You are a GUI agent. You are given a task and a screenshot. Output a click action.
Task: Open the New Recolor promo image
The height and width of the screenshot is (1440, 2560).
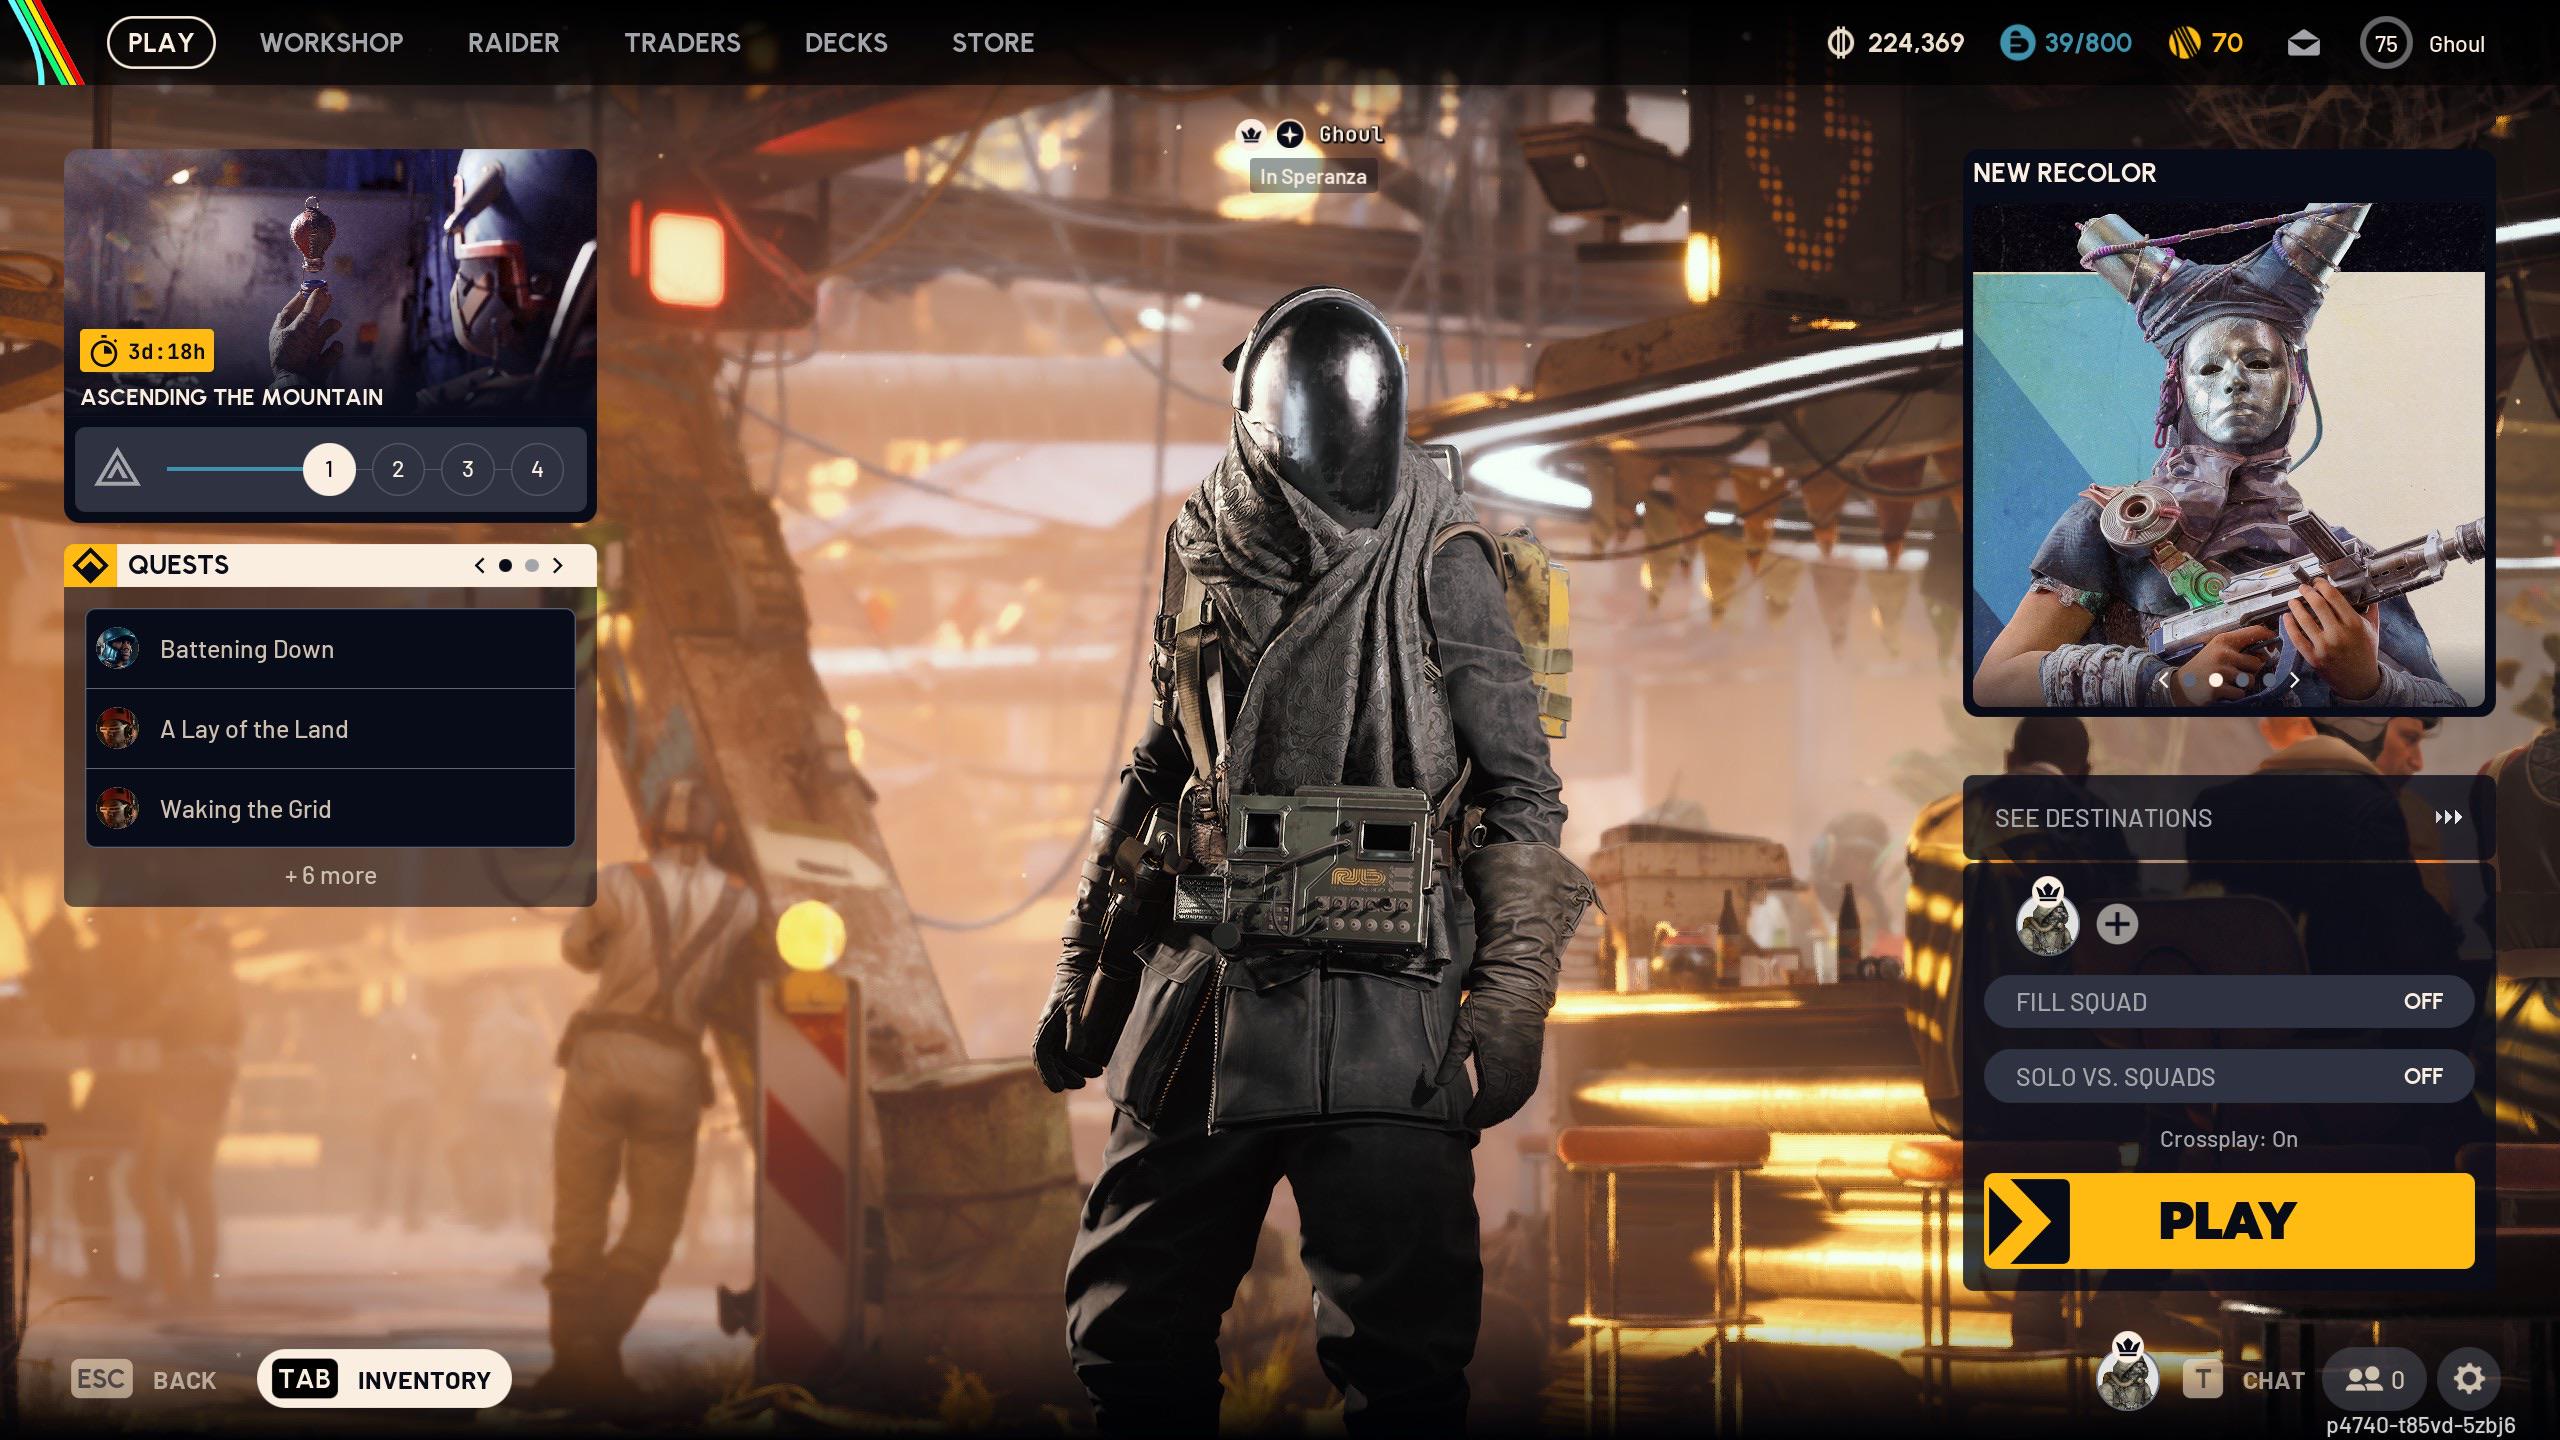2229,455
